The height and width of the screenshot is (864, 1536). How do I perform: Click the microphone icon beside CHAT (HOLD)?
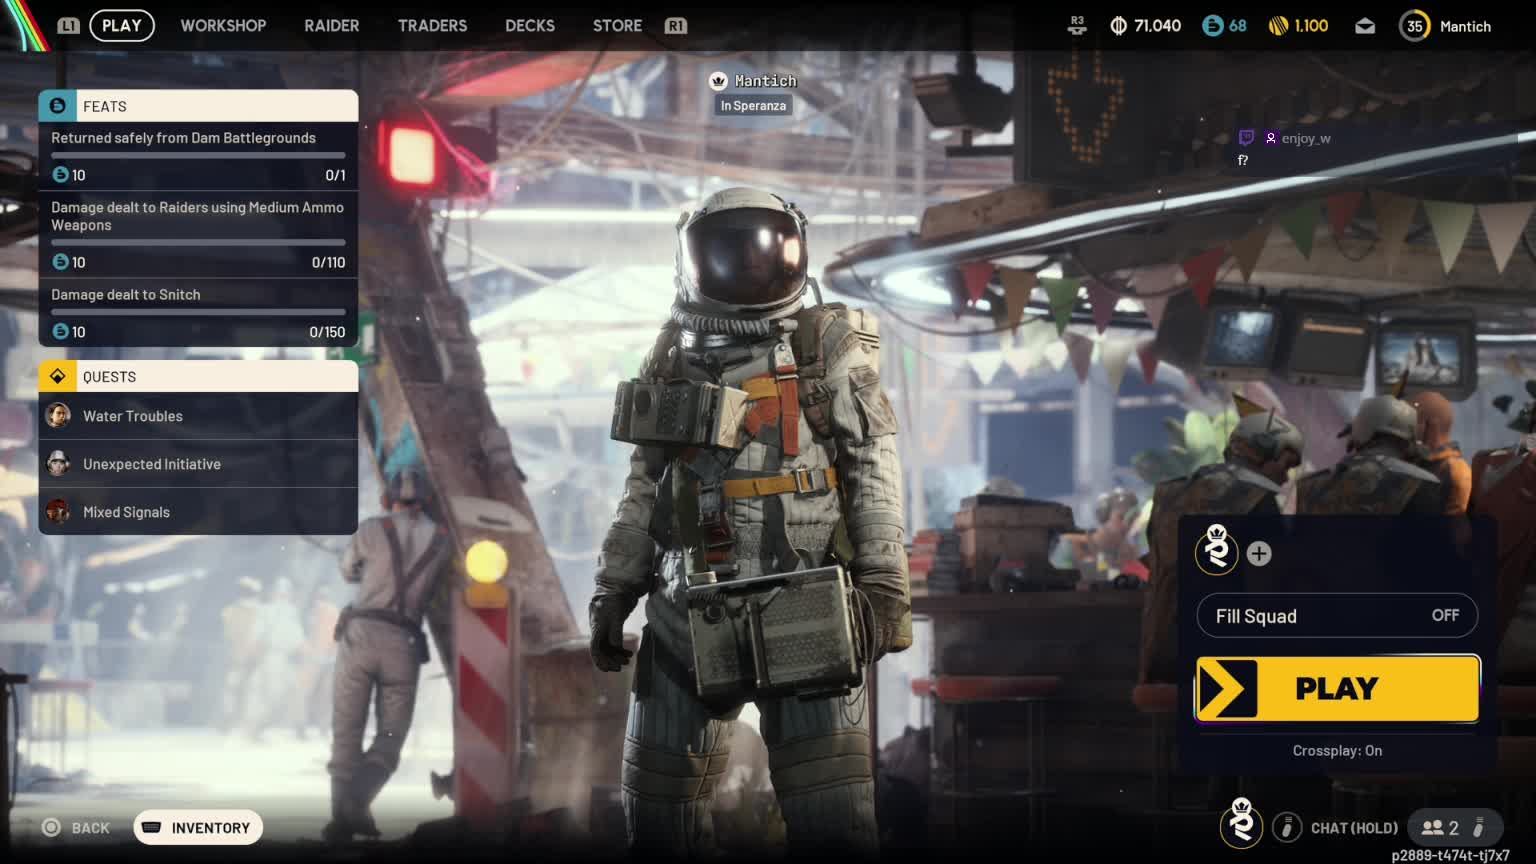(1286, 827)
